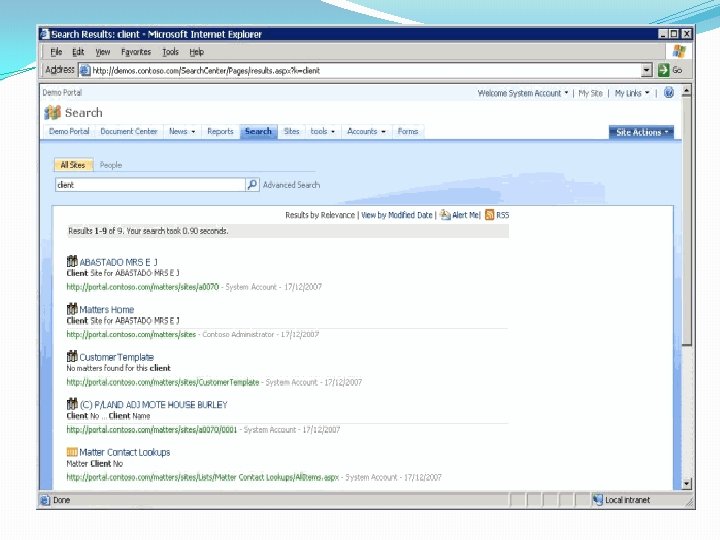This screenshot has height=540, width=720.
Task: Click the page icon next to Done in the status bar
Action: click(45, 500)
